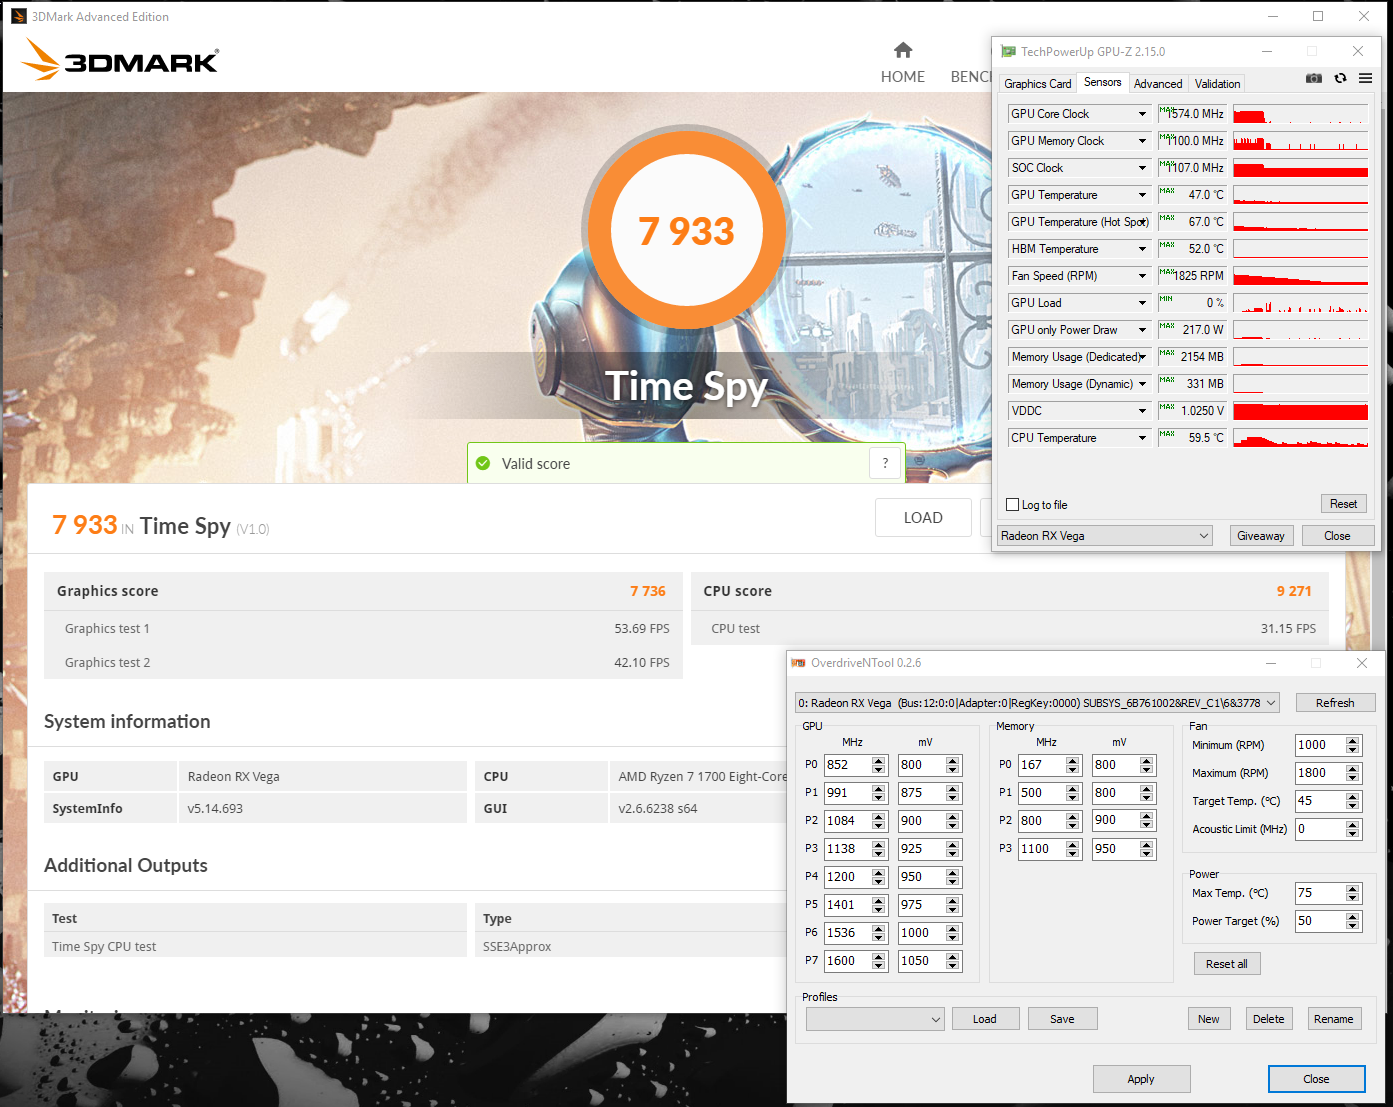Click the LOAD button in 3DMark

[x=923, y=518]
